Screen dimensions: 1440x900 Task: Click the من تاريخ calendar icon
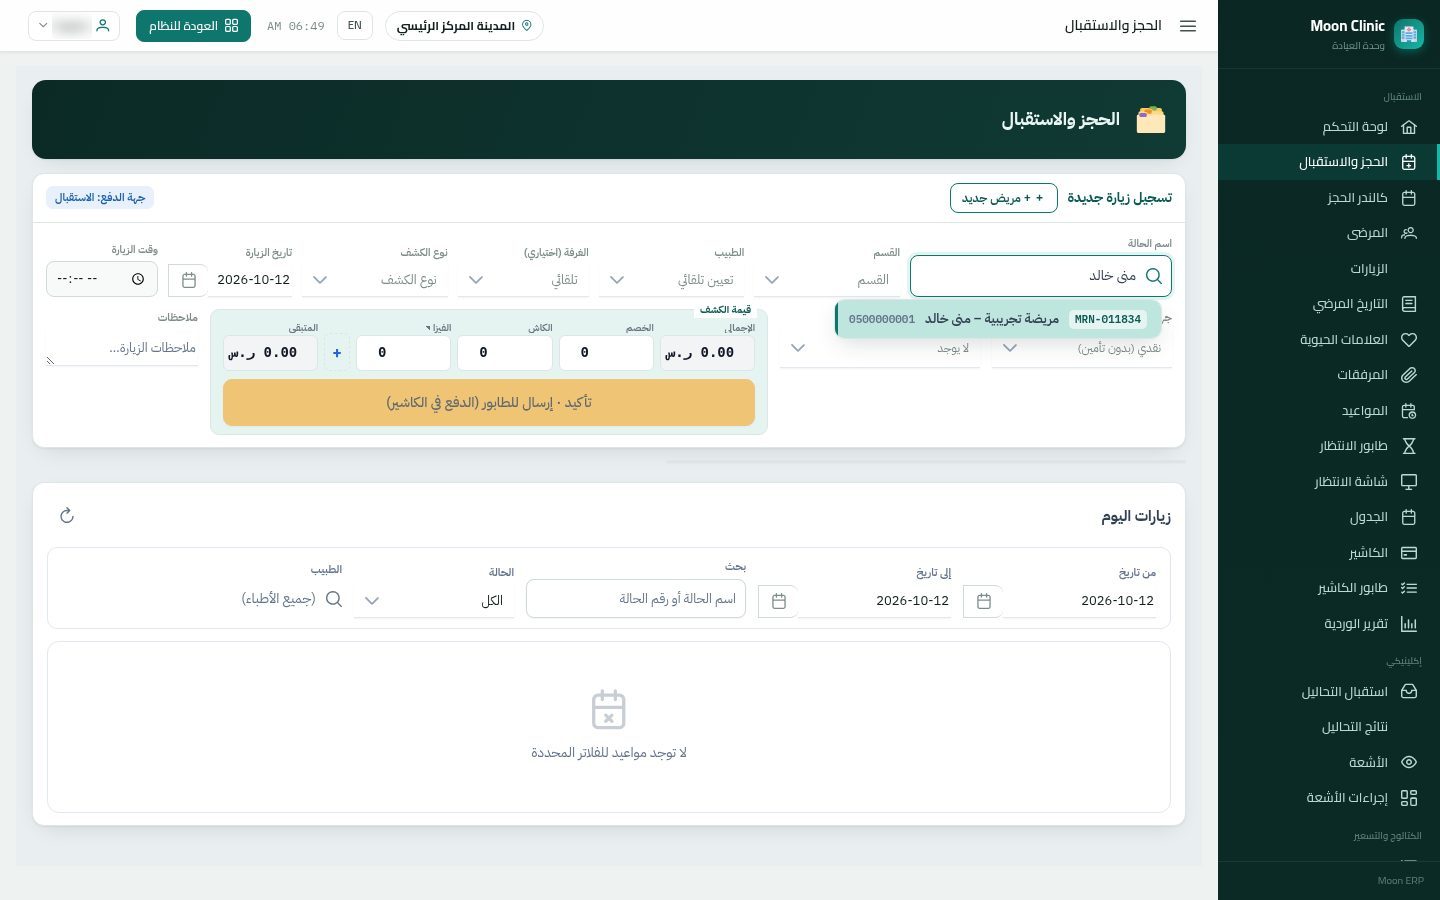point(983,601)
